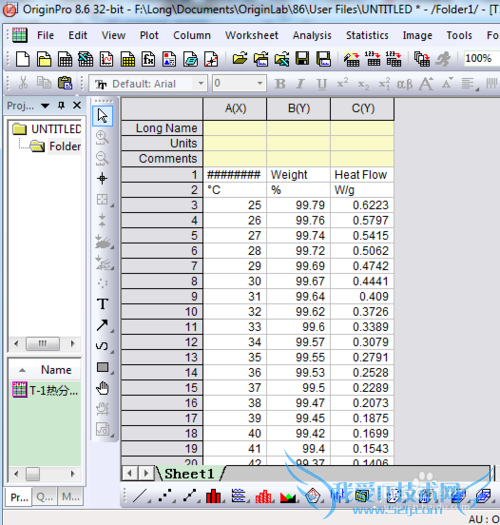Image resolution: width=500 pixels, height=525 pixels.
Task: Click the New Folder icon
Action: (44, 60)
